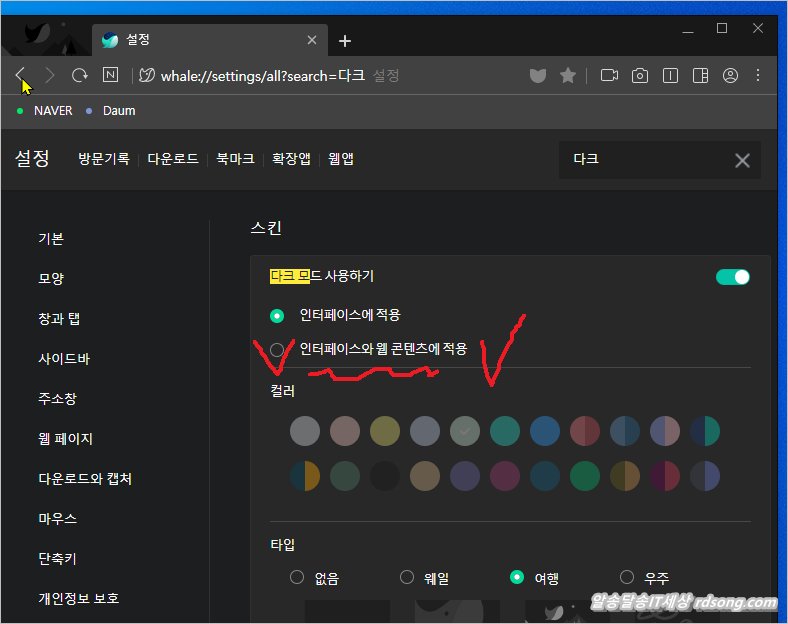
Task: Select the 웨일 type radio button
Action: 407,577
